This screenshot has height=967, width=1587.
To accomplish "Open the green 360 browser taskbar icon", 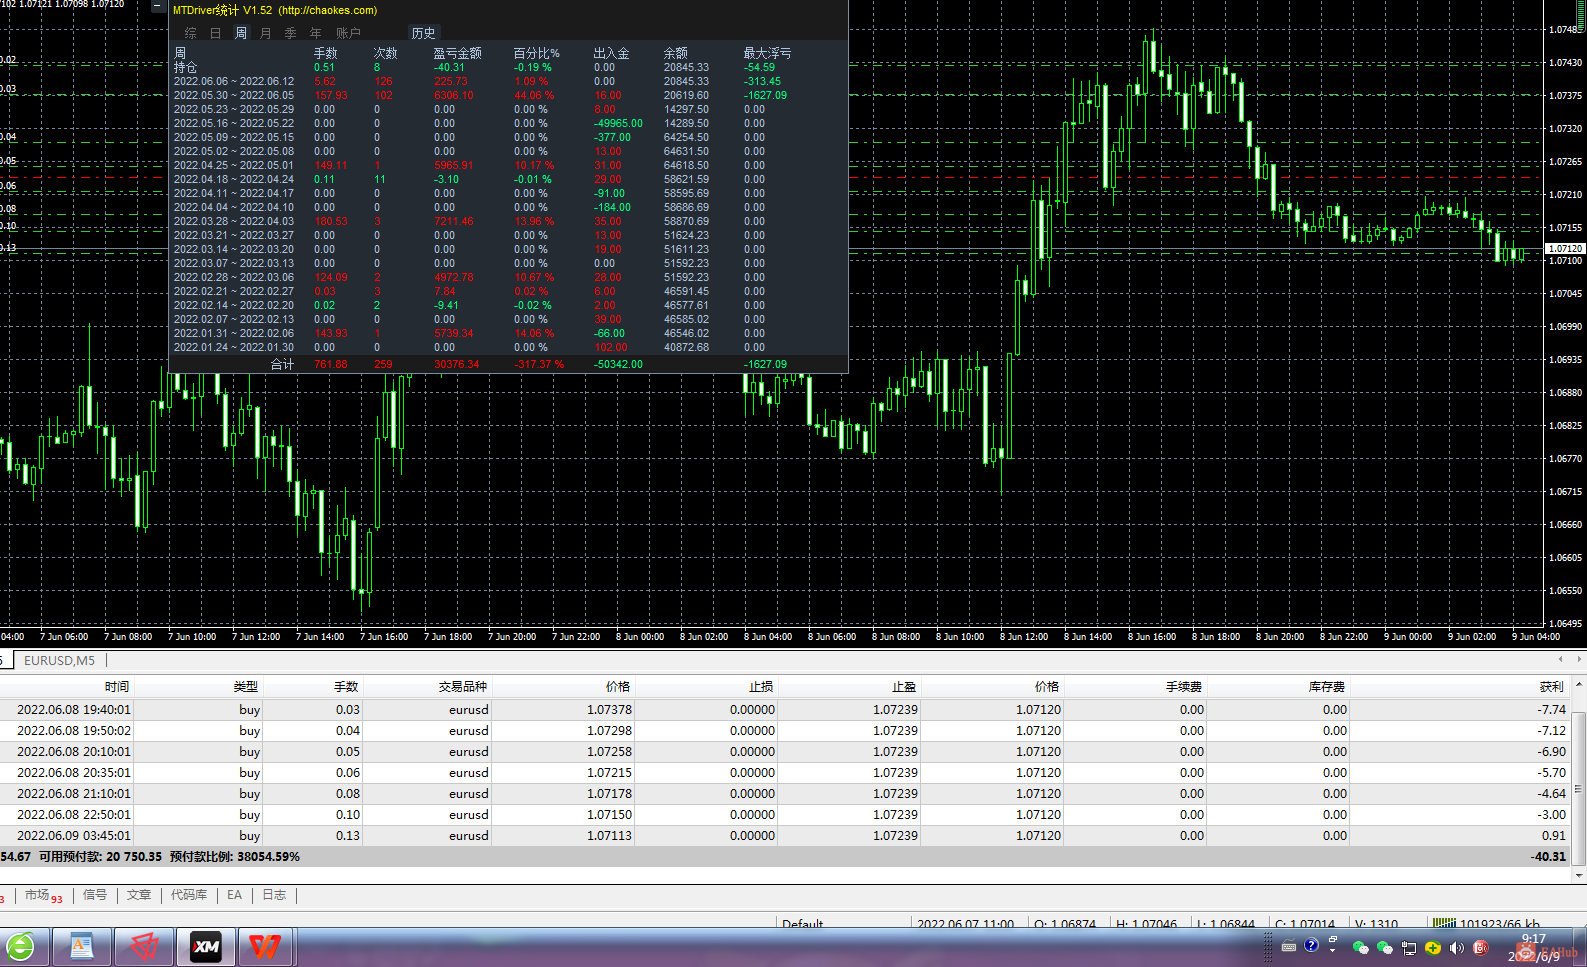I will pos(20,946).
